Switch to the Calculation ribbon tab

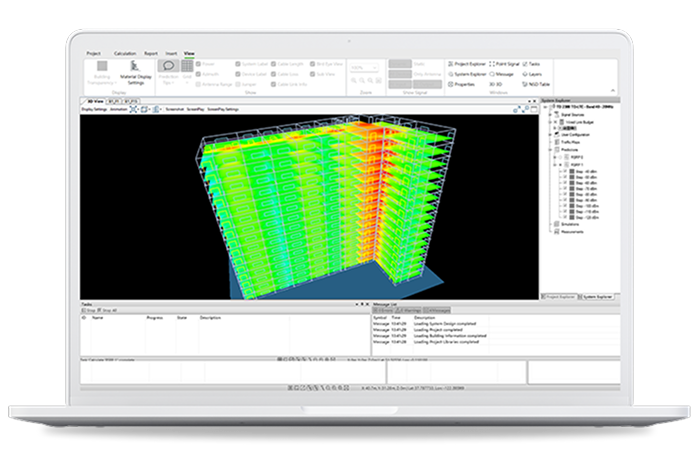tap(125, 53)
